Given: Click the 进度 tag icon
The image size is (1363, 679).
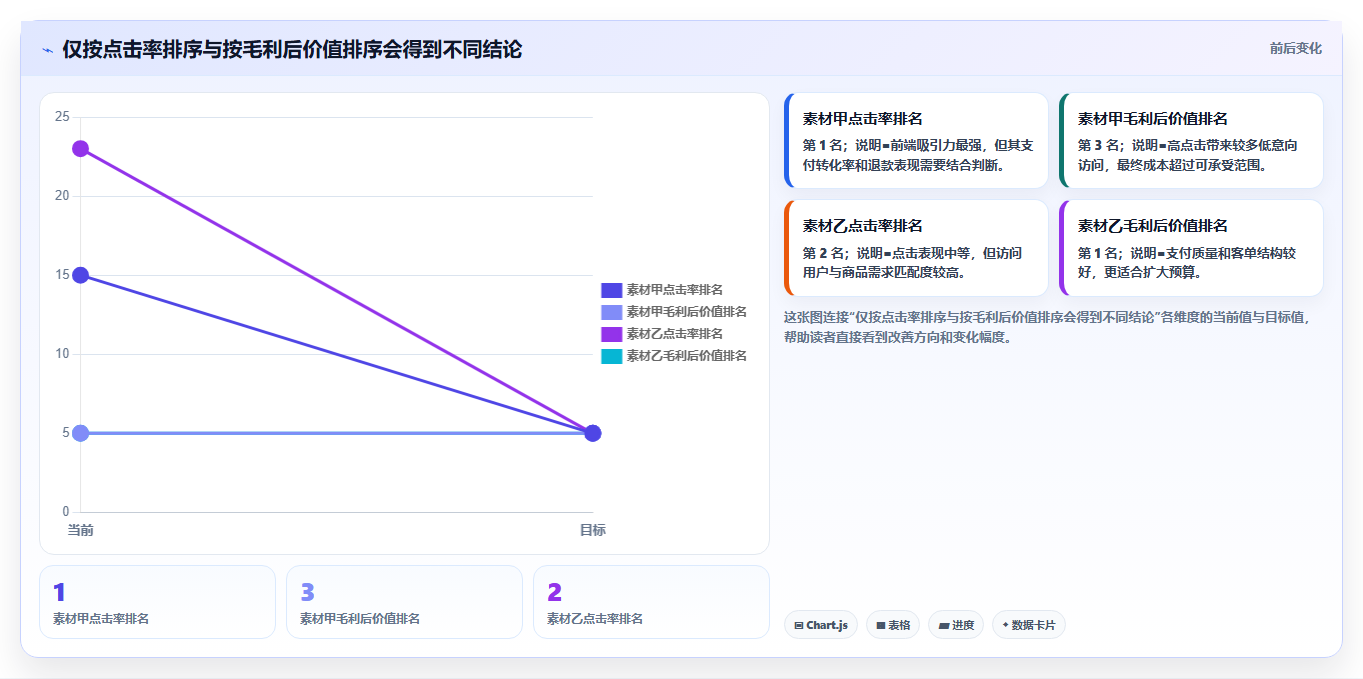Looking at the screenshot, I should pos(944,626).
